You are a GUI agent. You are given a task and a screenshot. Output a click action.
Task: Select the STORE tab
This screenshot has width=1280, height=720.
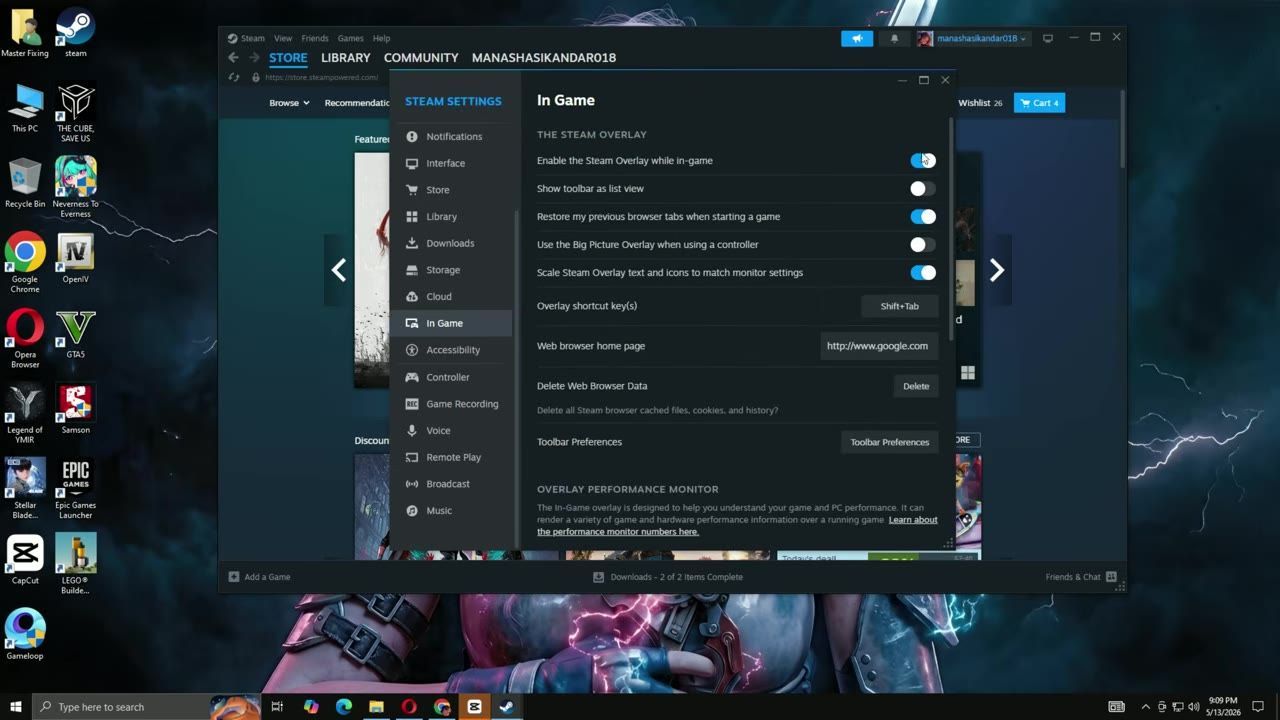pos(288,58)
